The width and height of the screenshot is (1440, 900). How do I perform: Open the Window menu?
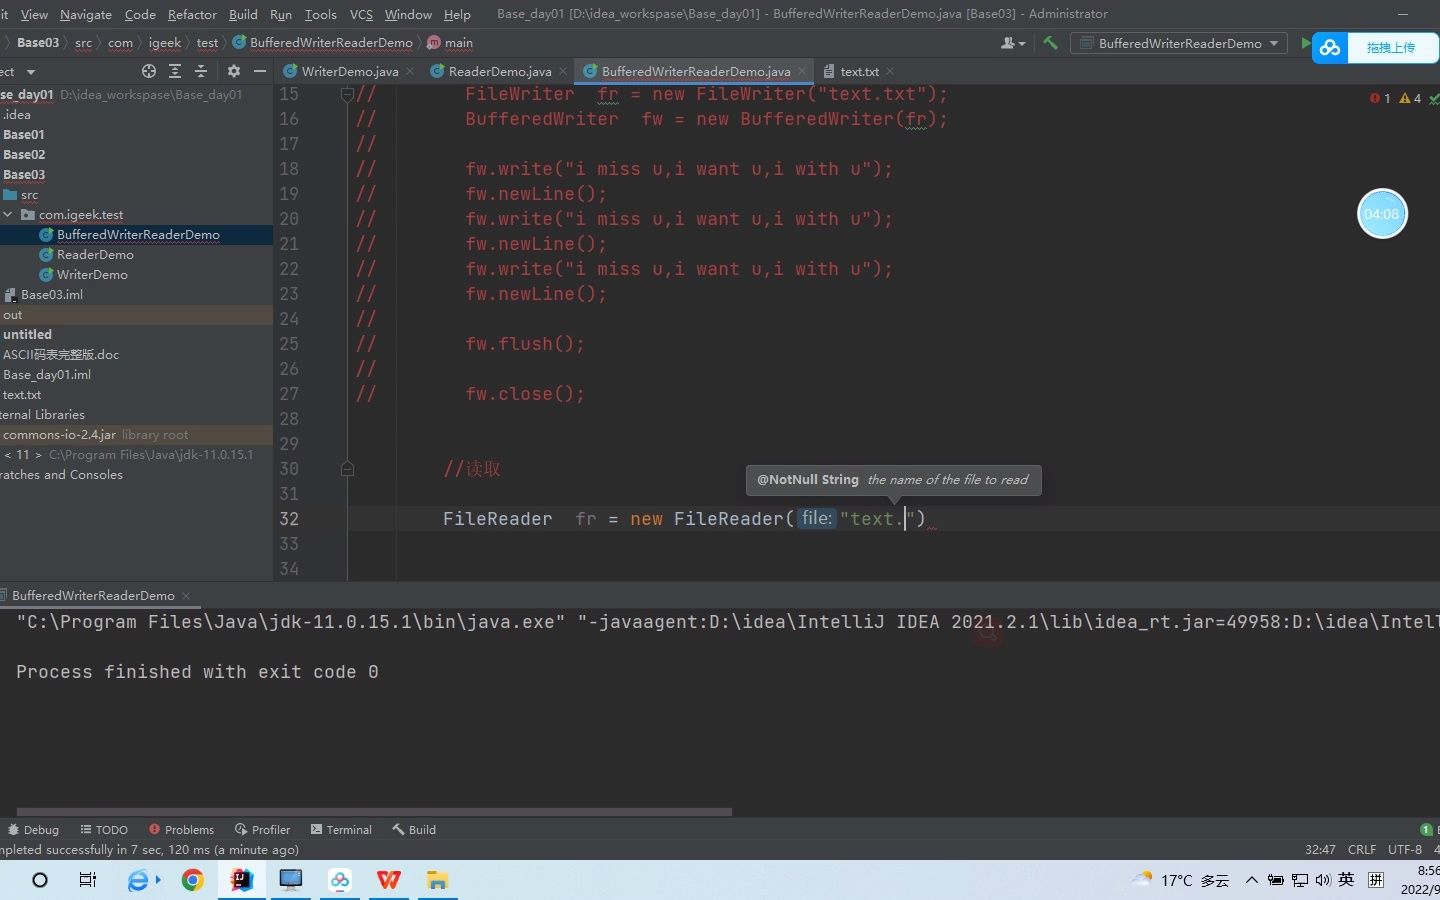408,14
